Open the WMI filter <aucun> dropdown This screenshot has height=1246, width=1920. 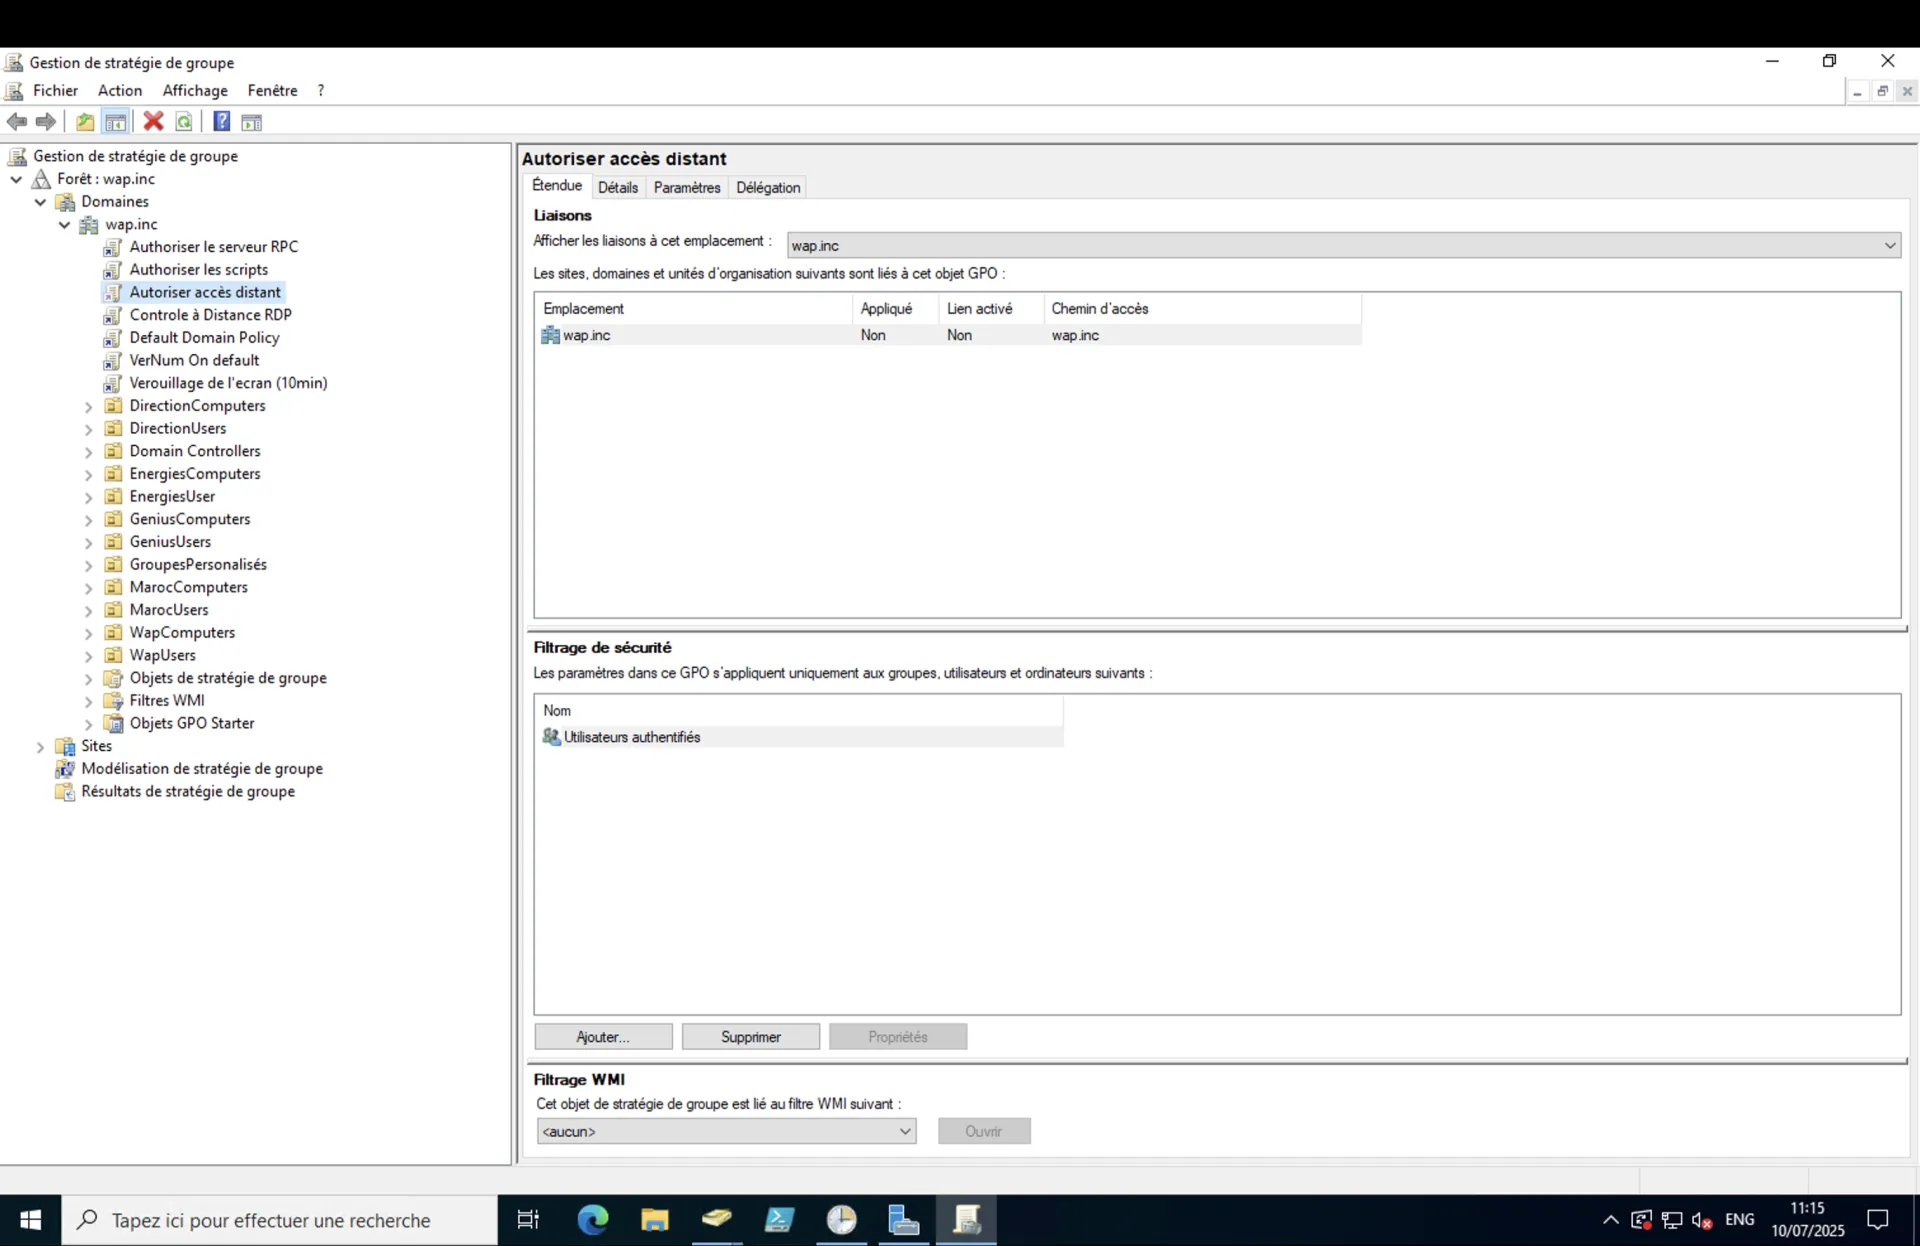pos(726,1131)
